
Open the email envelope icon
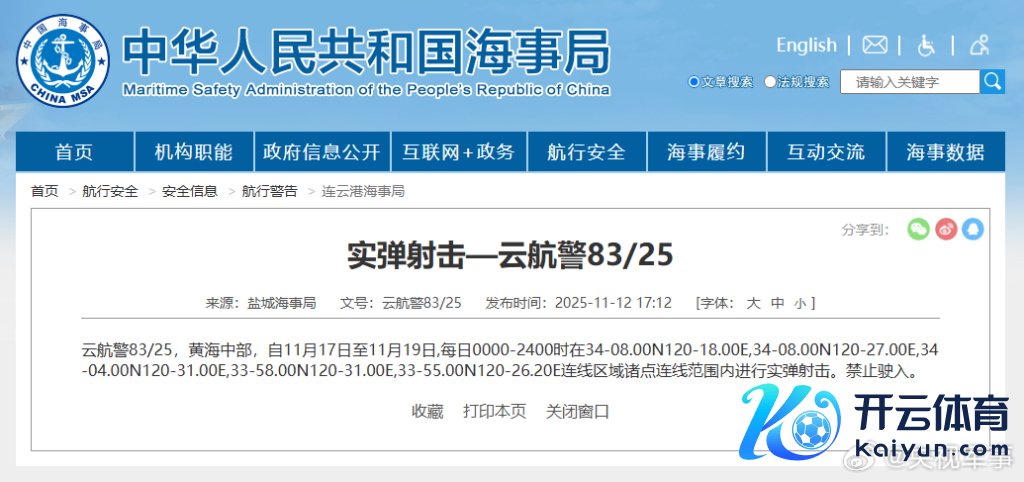[x=875, y=45]
